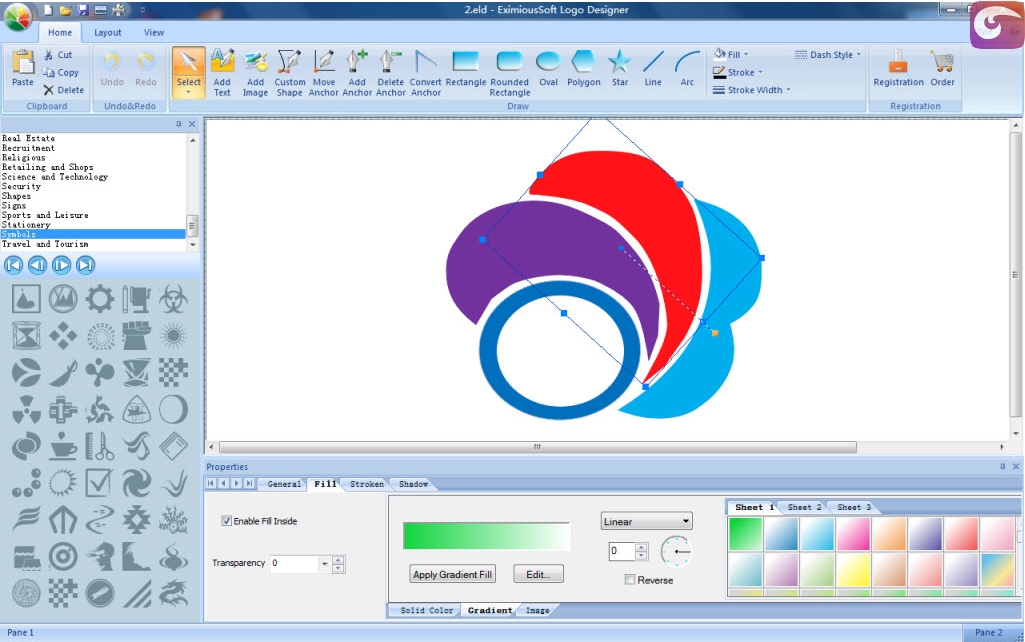Pick the yellow gradient swatch
Screen dimensions: 1025x642
854,569
